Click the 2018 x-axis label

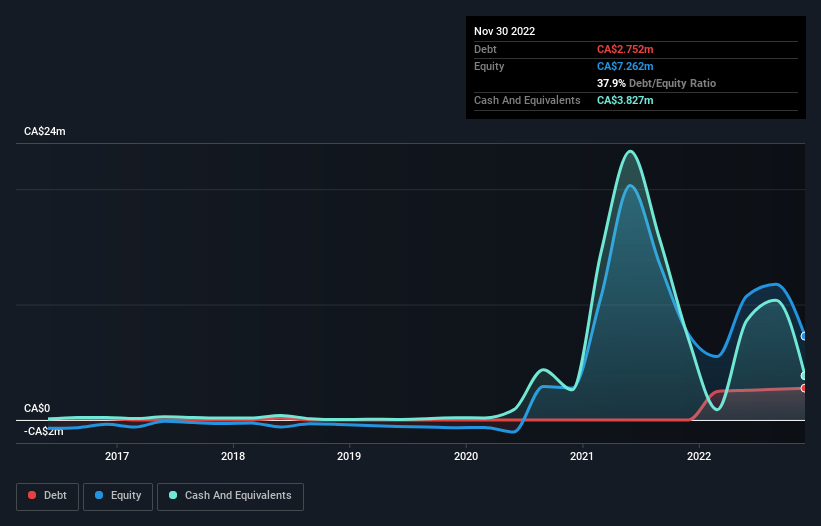(233, 456)
